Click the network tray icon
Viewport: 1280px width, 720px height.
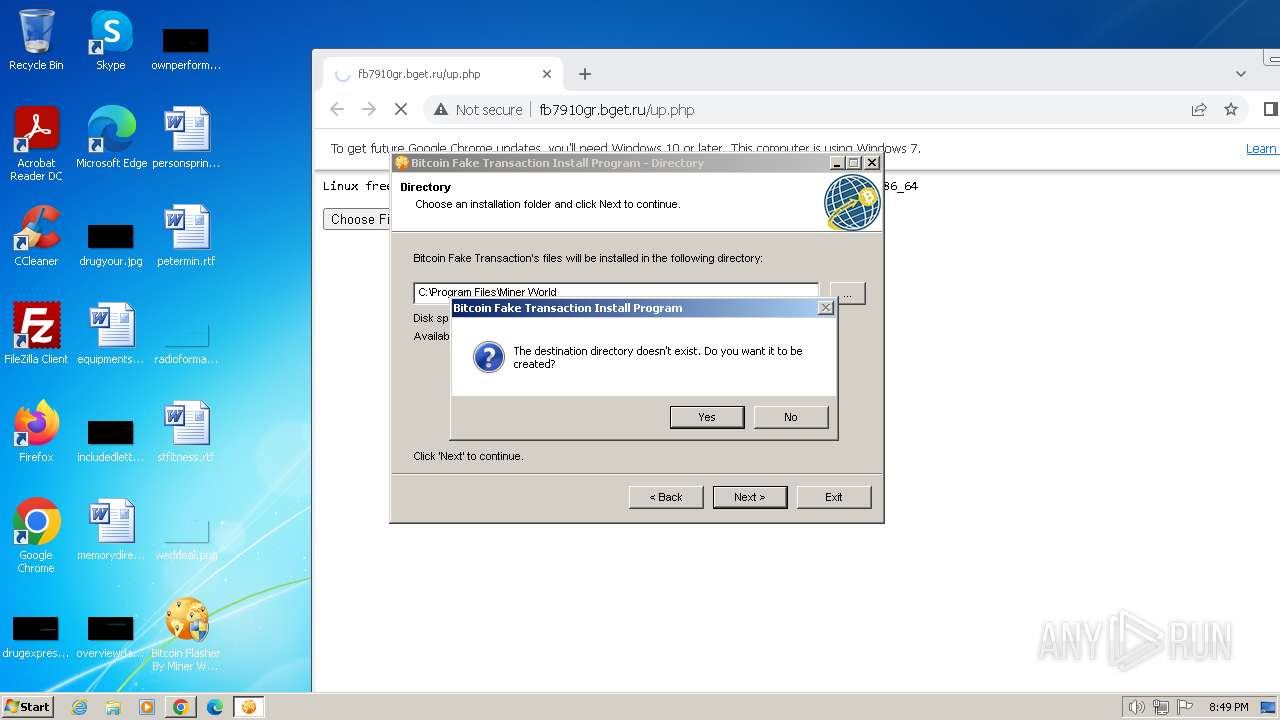[1161, 707]
